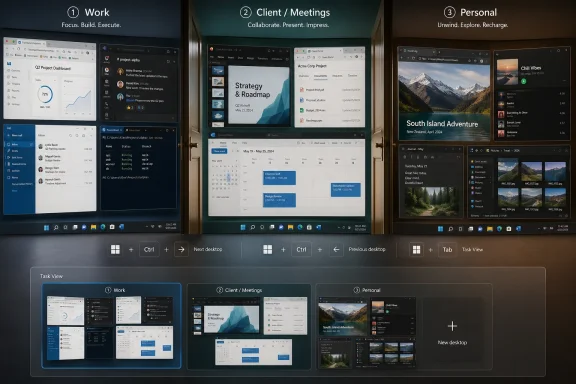Click the Tuesday, May 21 journal date heading

point(416,166)
